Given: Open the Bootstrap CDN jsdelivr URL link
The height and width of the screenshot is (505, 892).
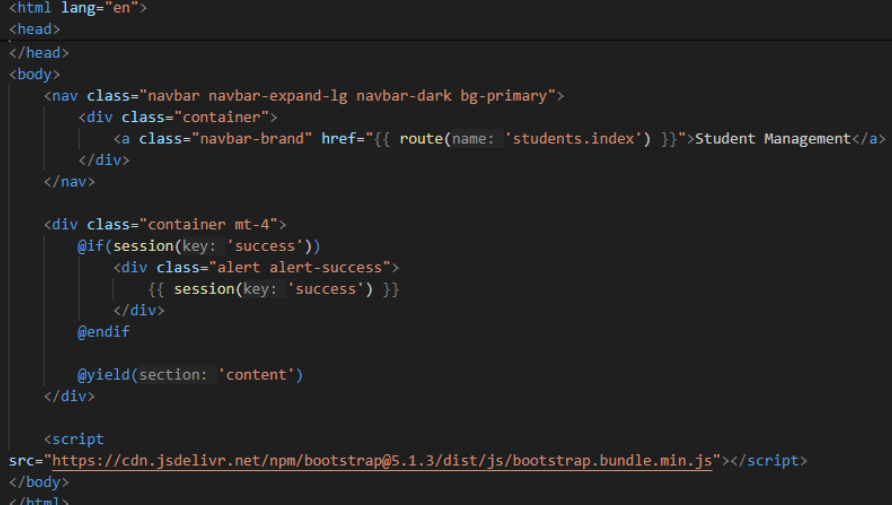Looking at the screenshot, I should (381, 461).
